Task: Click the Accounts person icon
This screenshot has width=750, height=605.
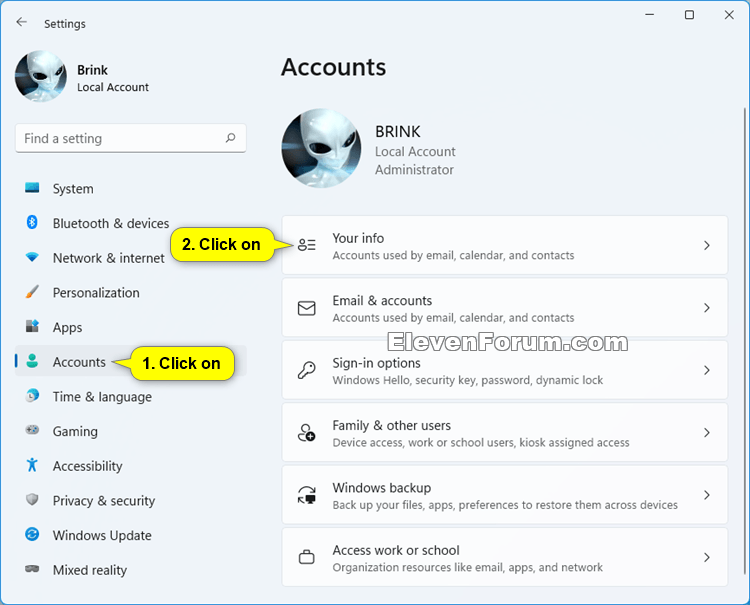Action: pyautogui.click(x=32, y=361)
